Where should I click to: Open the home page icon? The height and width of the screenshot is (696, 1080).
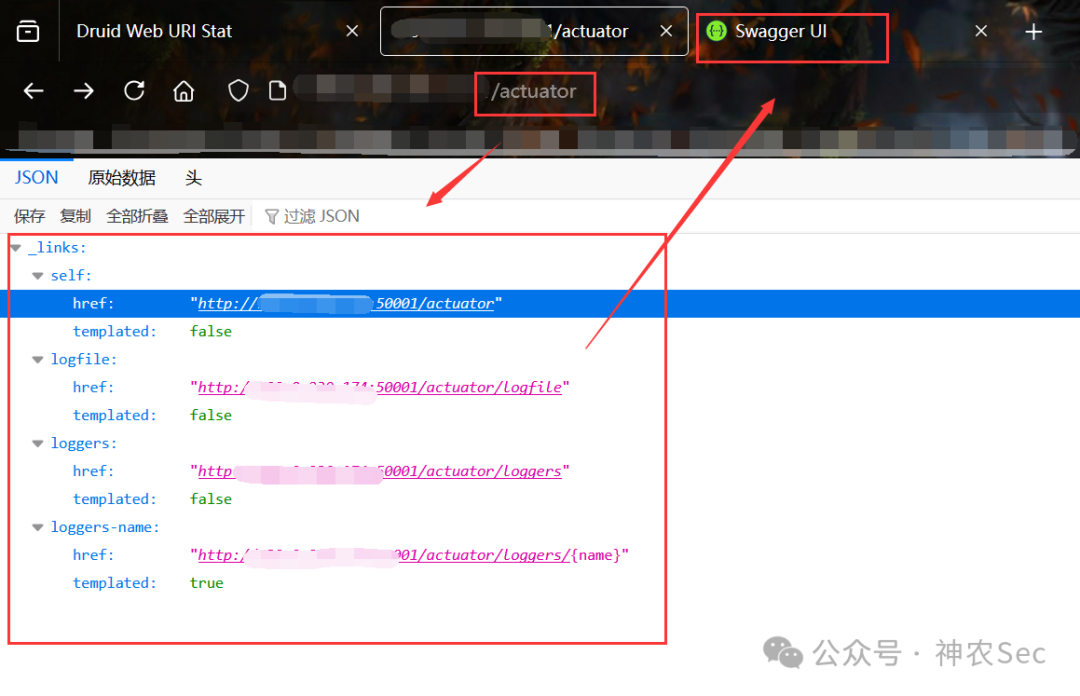tap(183, 91)
